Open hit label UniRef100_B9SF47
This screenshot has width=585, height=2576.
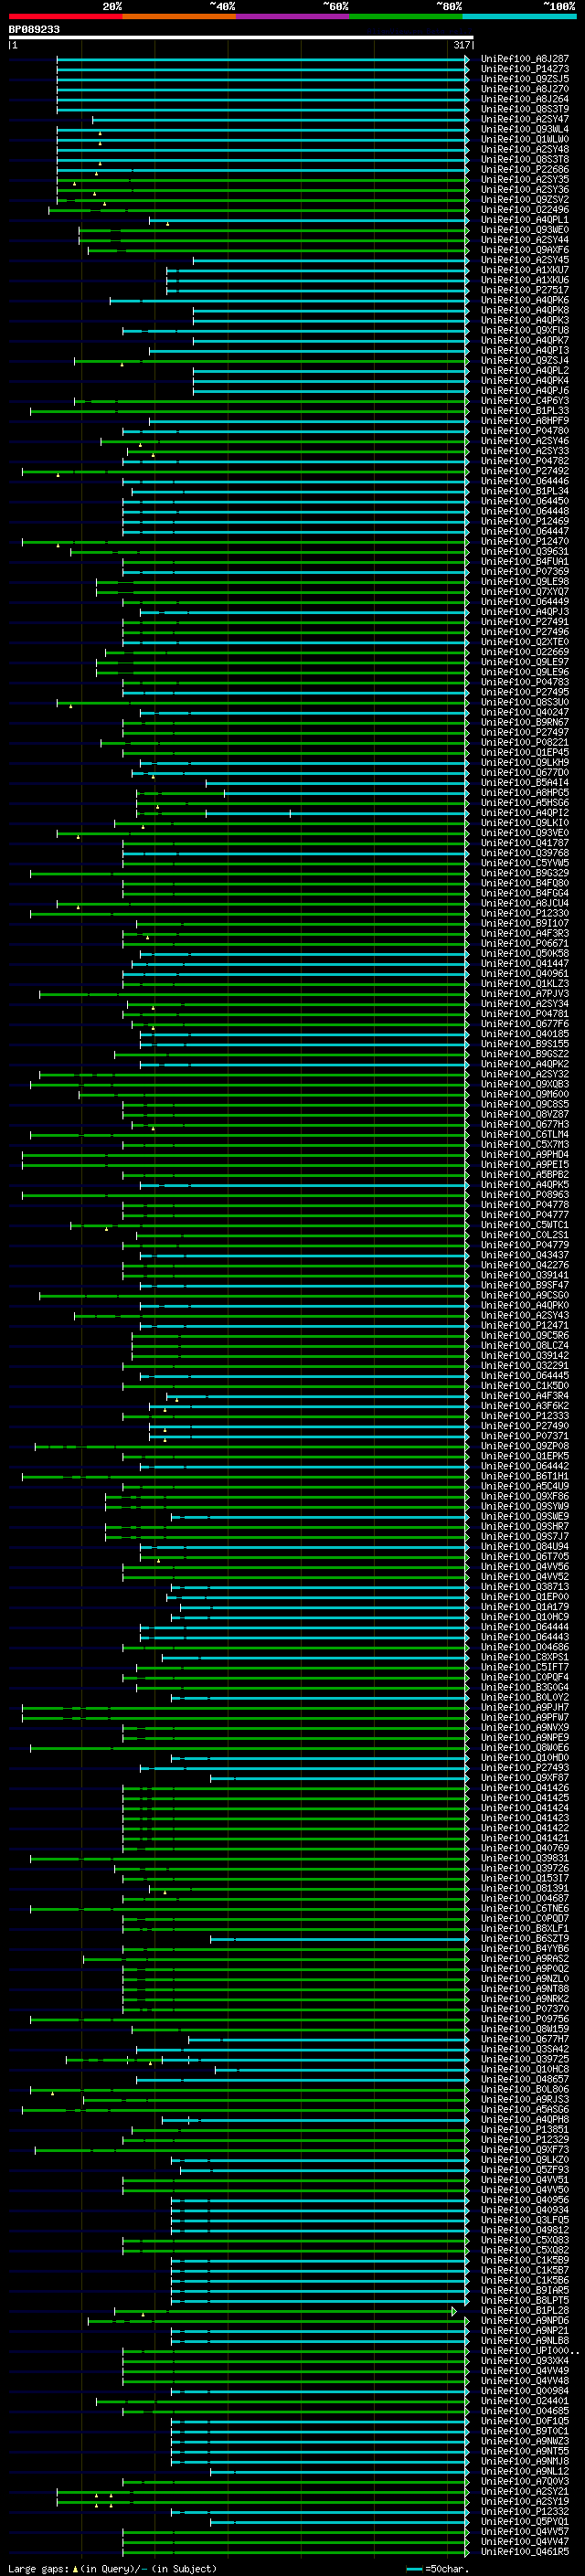coord(524,1286)
